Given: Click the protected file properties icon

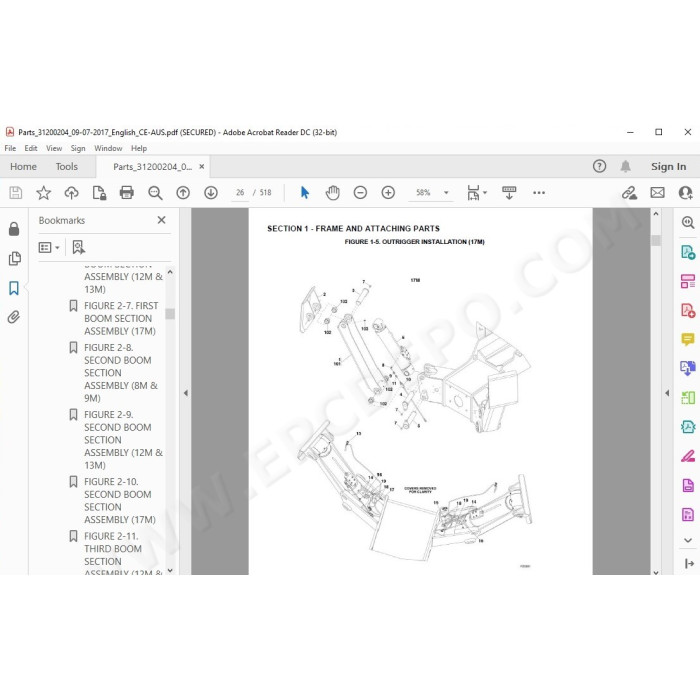Looking at the screenshot, I should 99,193.
